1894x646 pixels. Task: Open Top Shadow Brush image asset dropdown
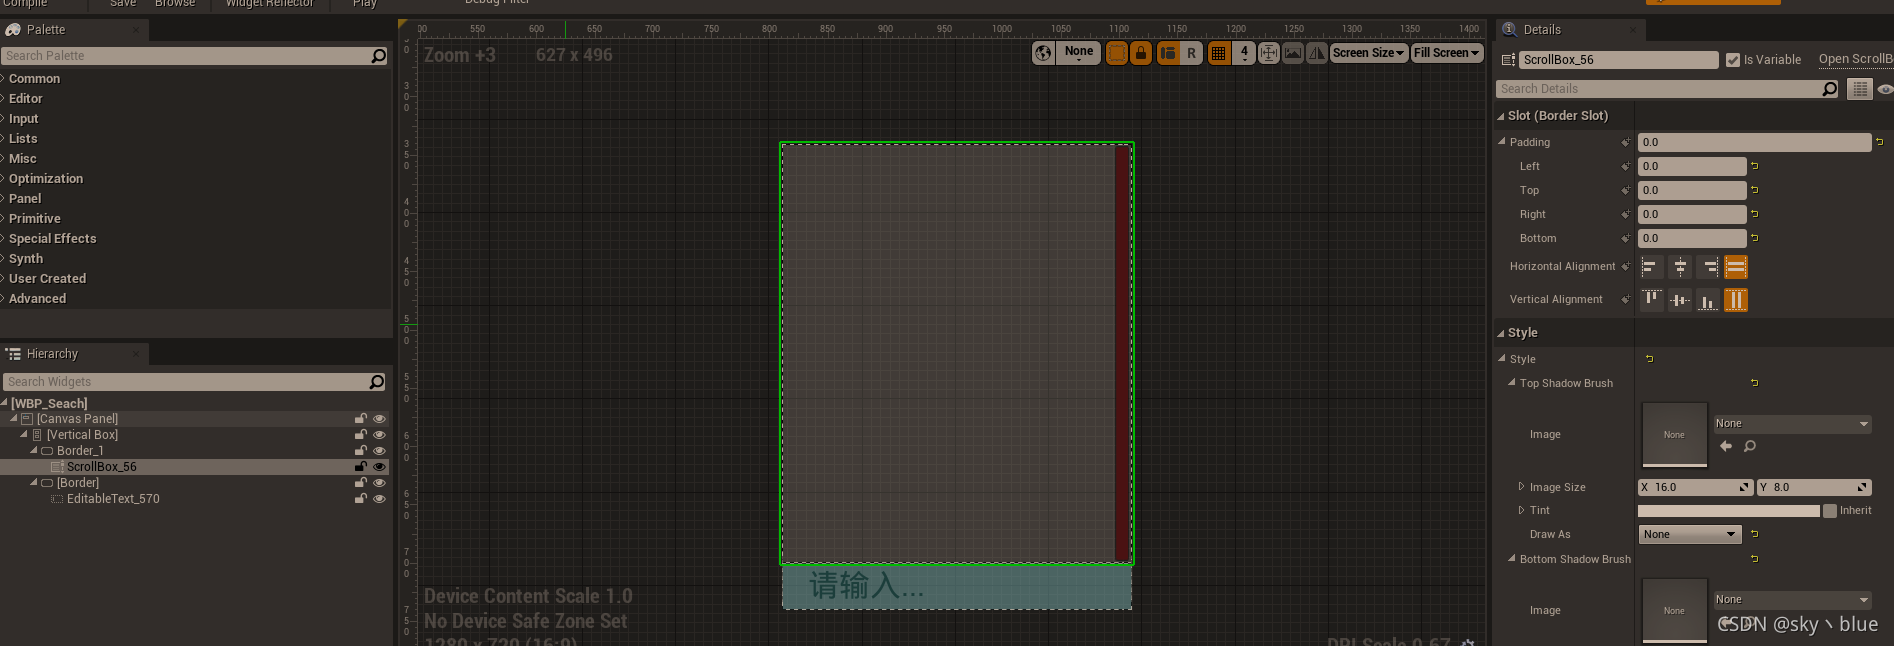[x=1792, y=424]
